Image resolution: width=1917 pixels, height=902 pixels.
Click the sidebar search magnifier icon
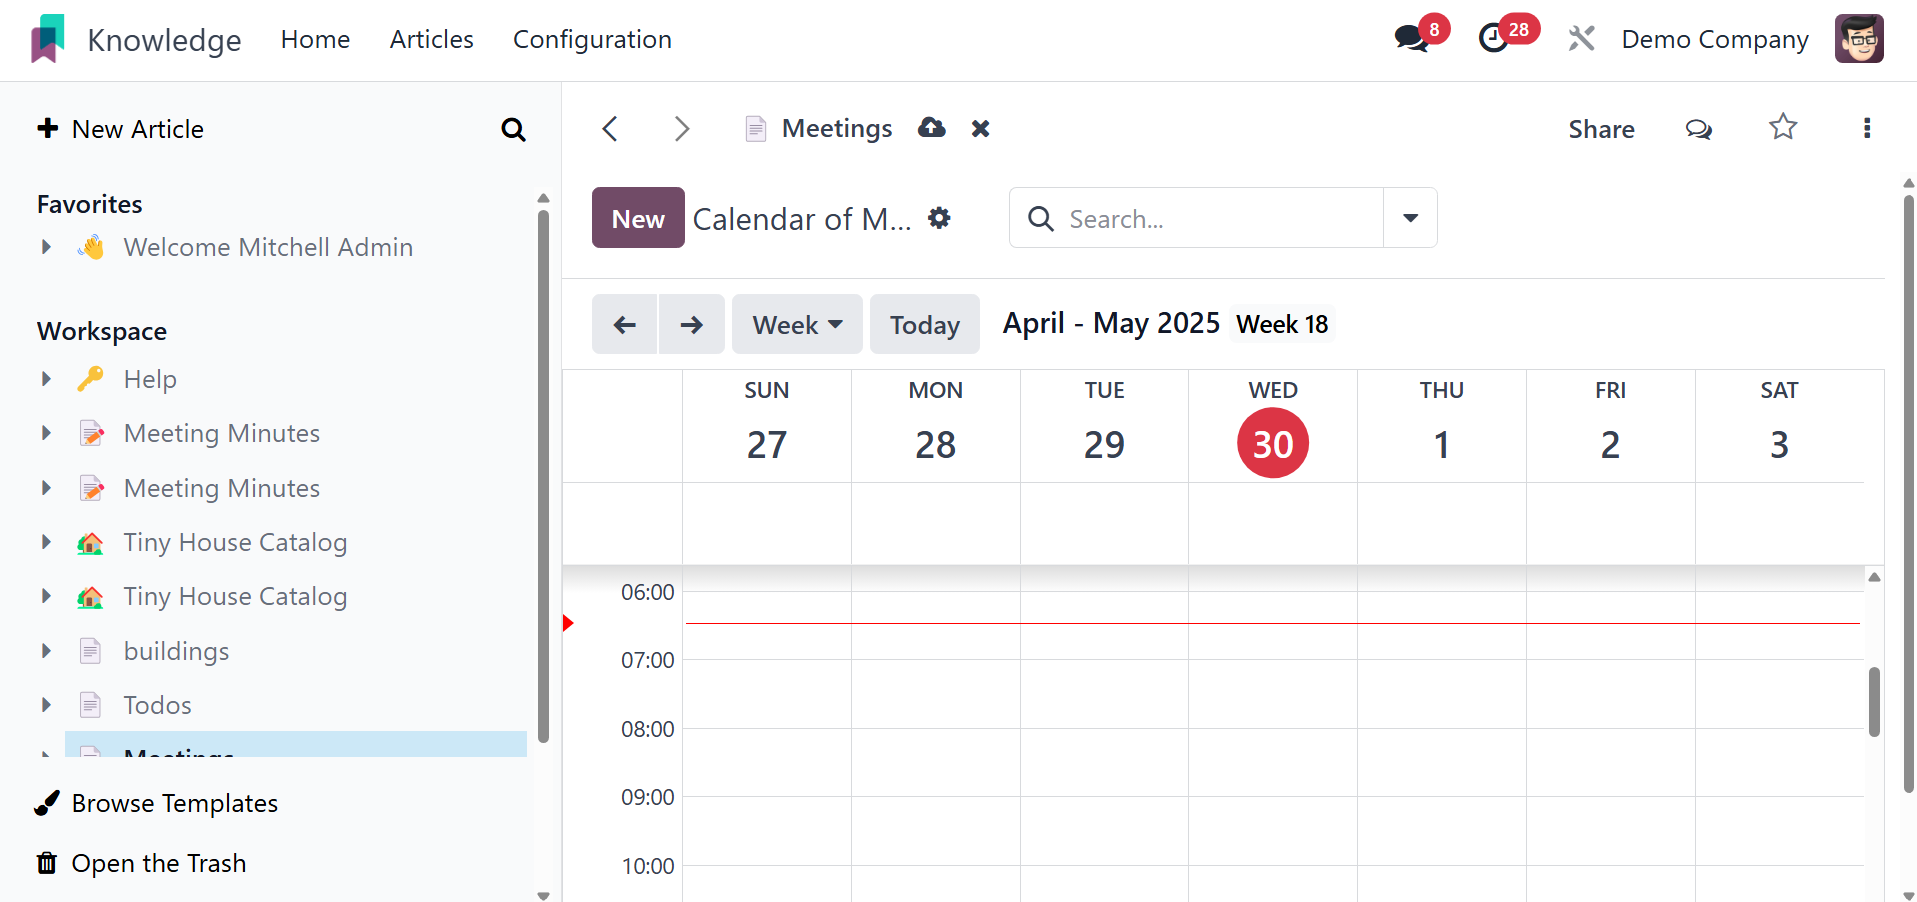pos(513,129)
